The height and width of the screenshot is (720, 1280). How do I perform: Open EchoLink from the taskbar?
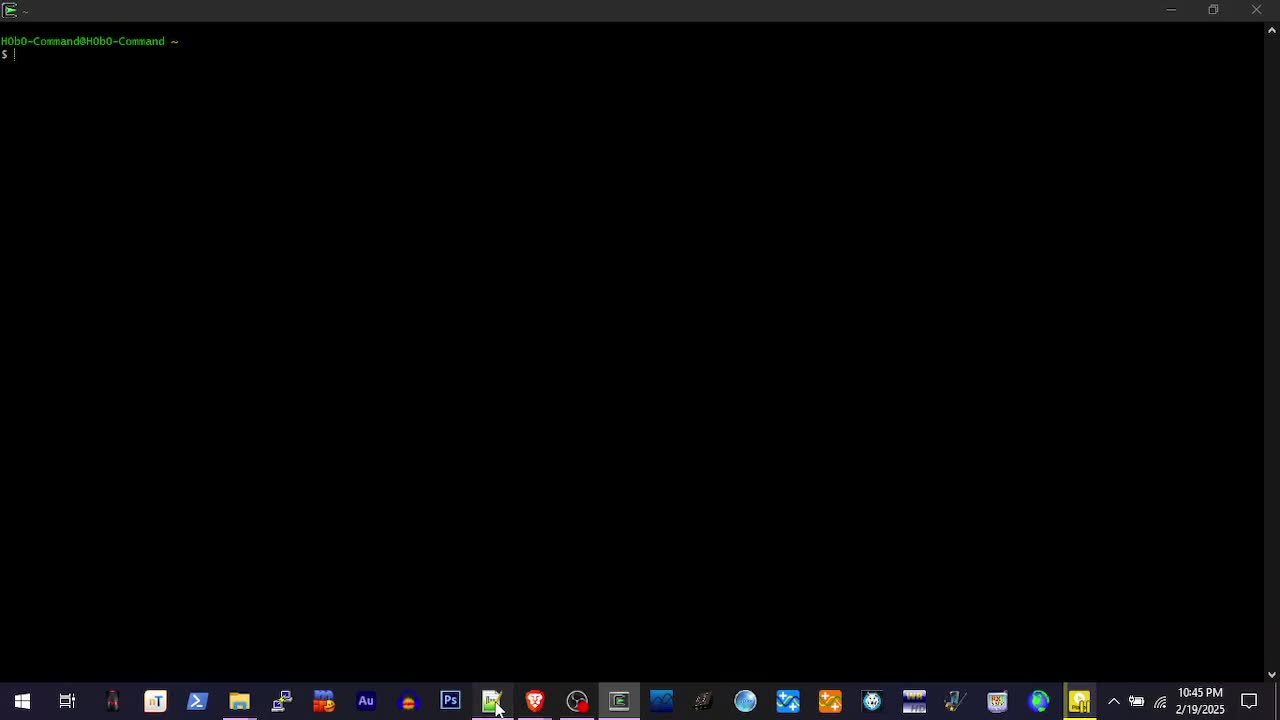(1040, 701)
